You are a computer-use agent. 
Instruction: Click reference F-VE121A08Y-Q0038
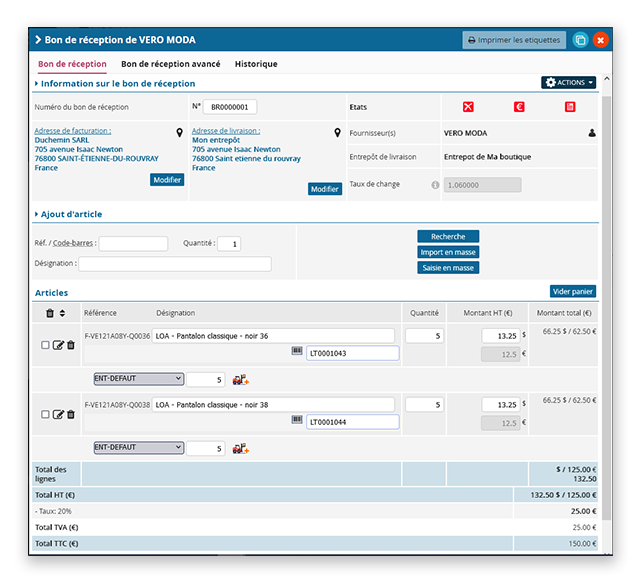tap(117, 405)
